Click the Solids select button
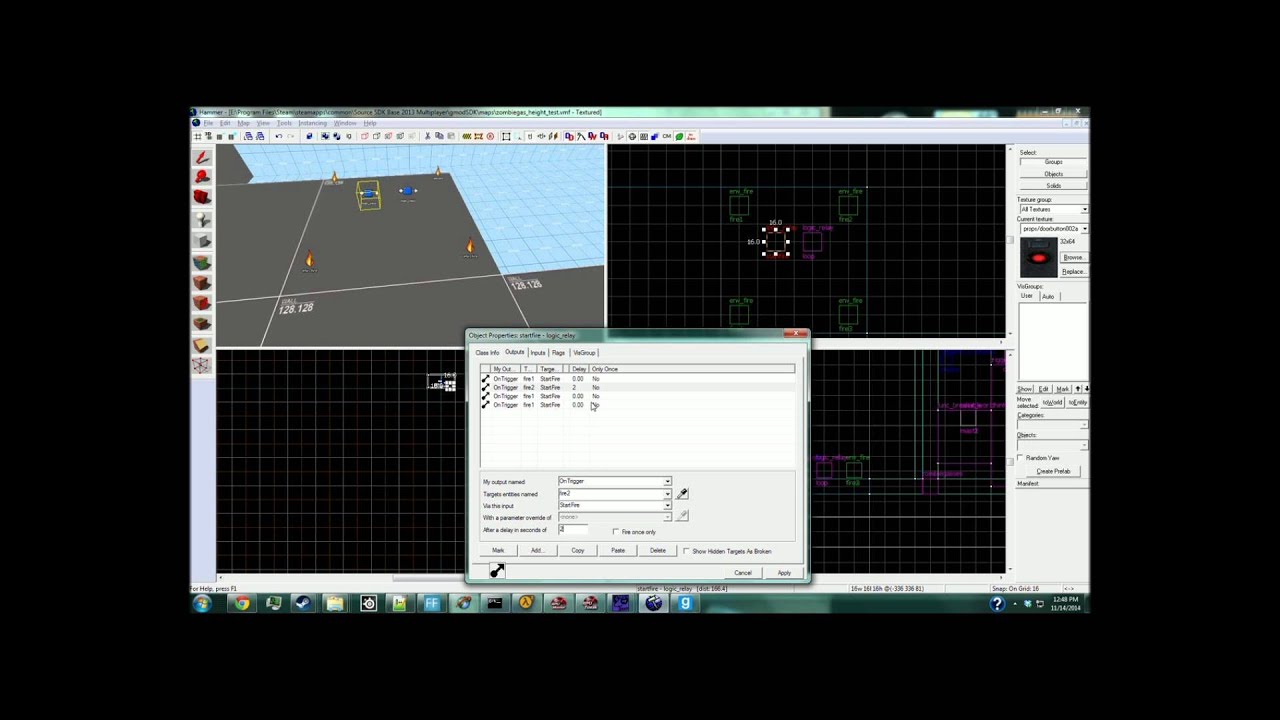The image size is (1280, 720). [x=1054, y=186]
